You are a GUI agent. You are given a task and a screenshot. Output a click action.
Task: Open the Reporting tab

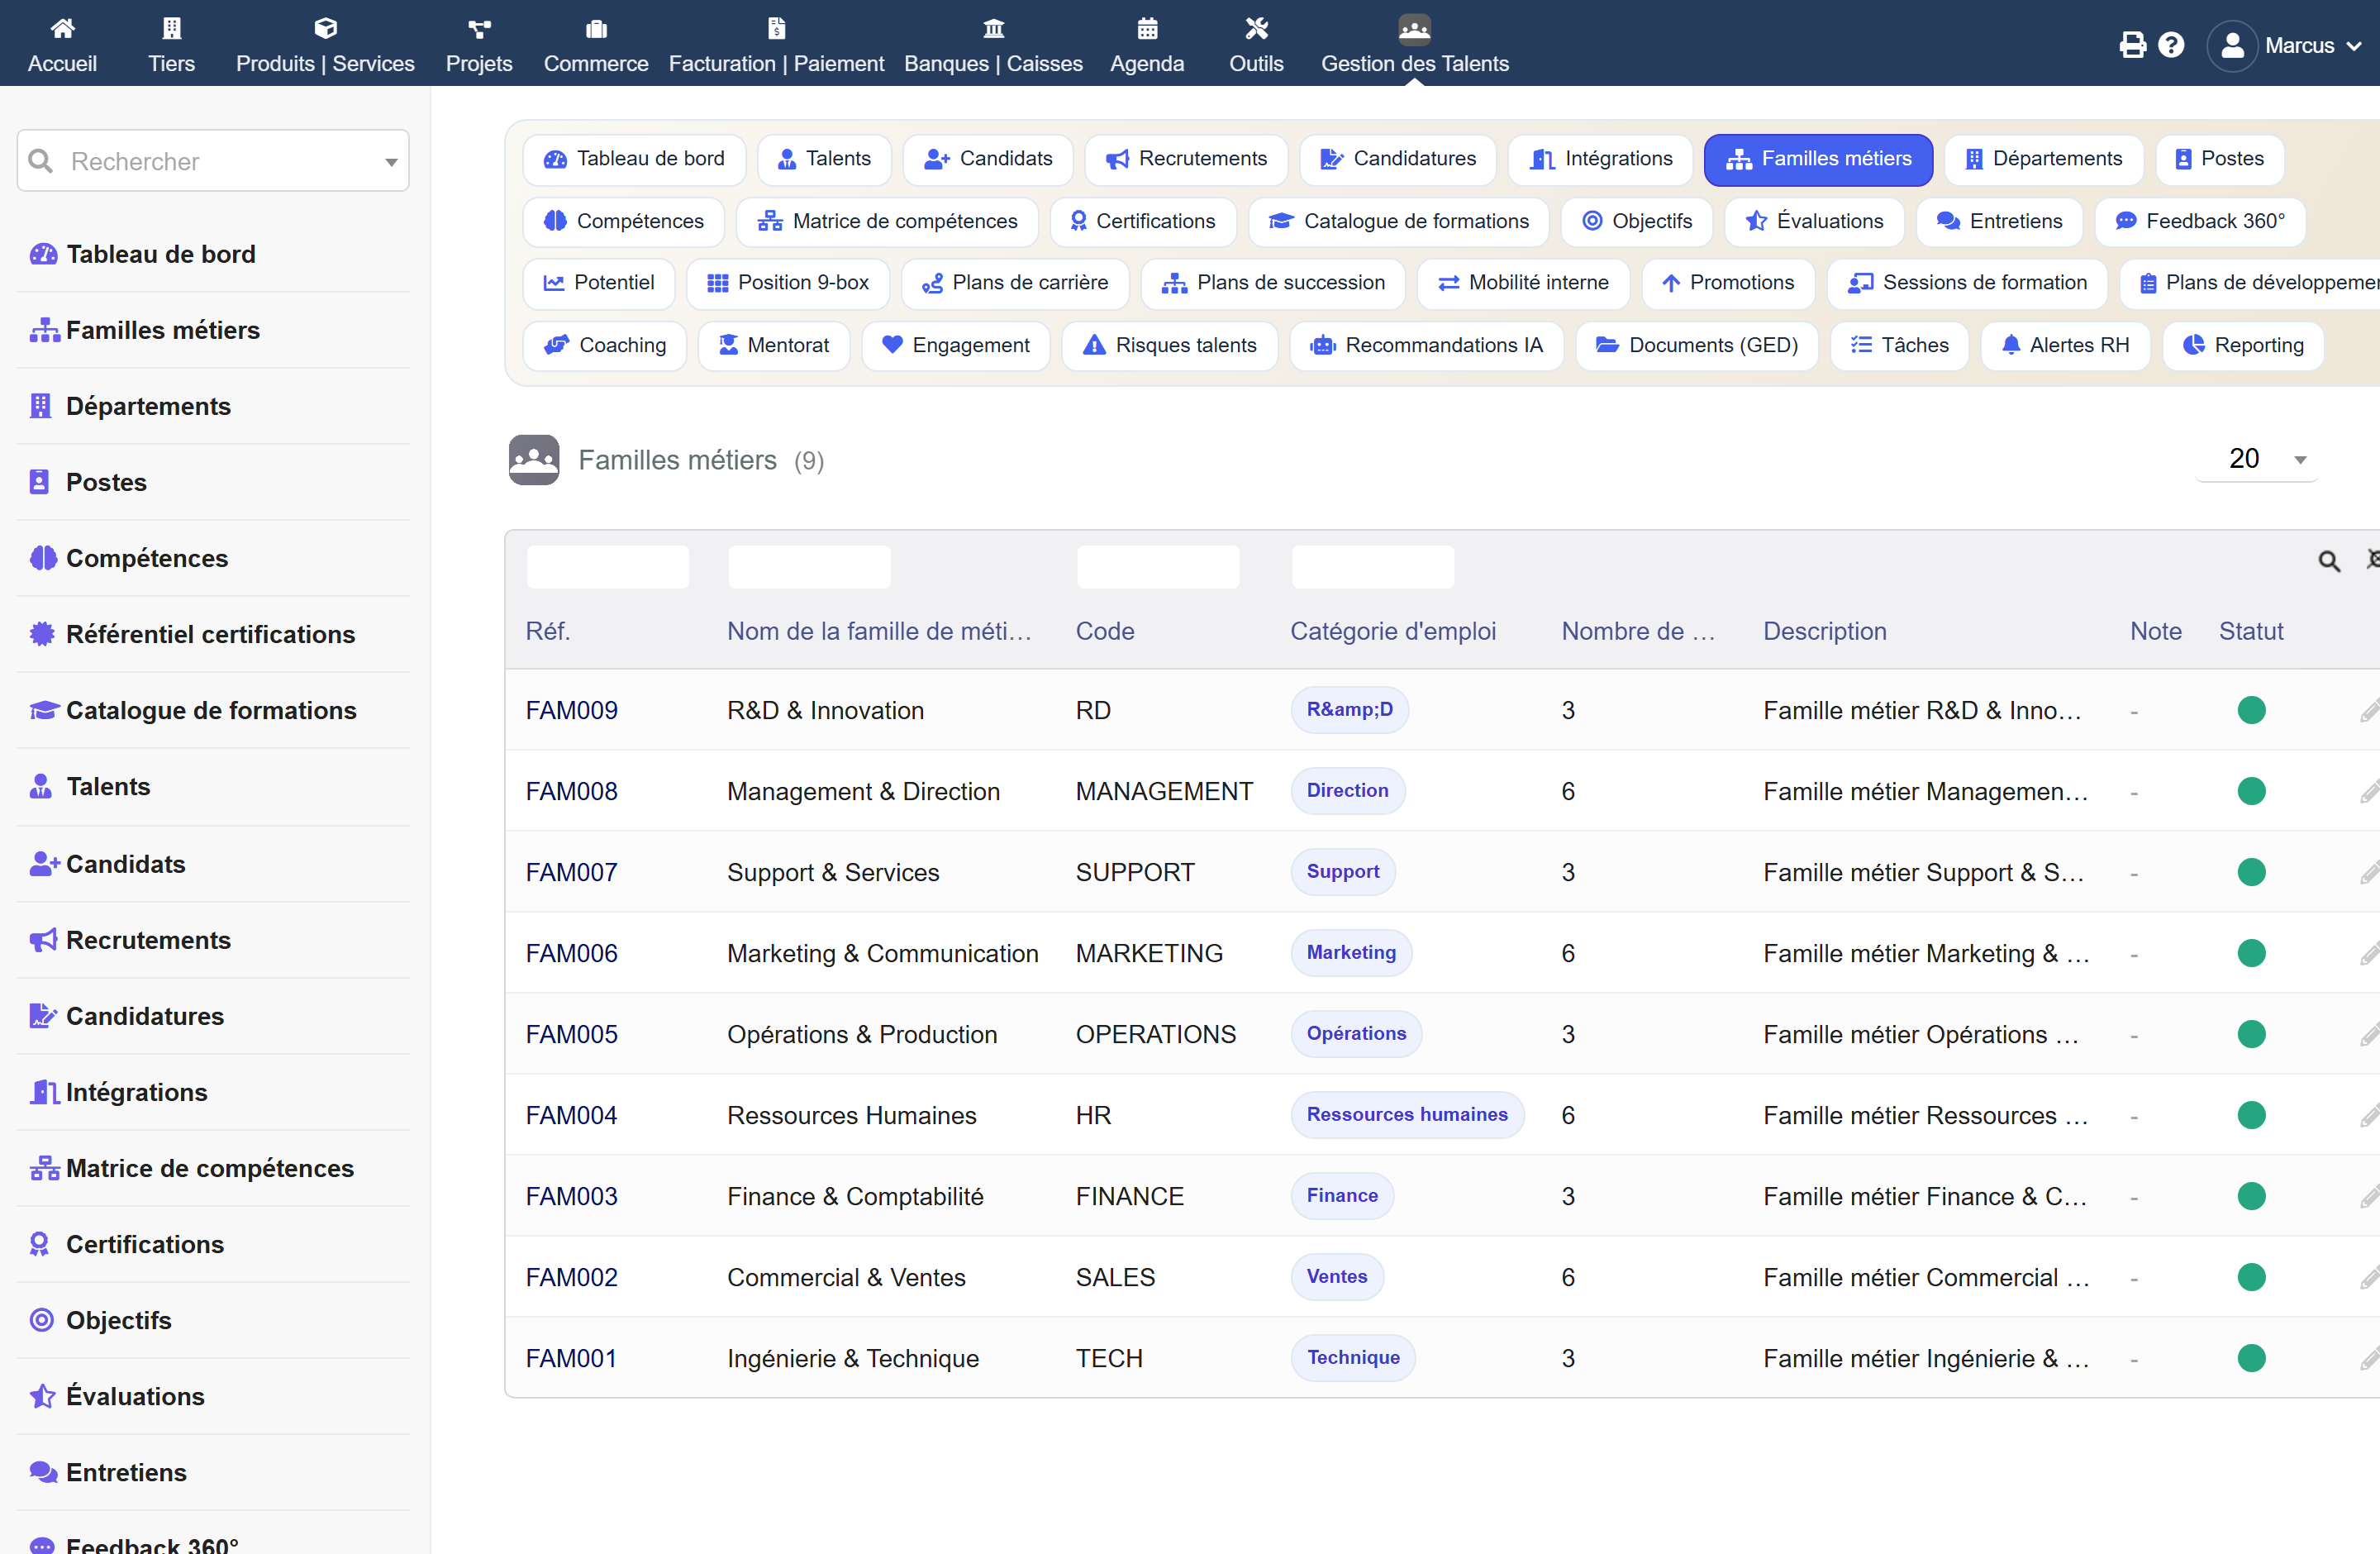click(x=2242, y=346)
